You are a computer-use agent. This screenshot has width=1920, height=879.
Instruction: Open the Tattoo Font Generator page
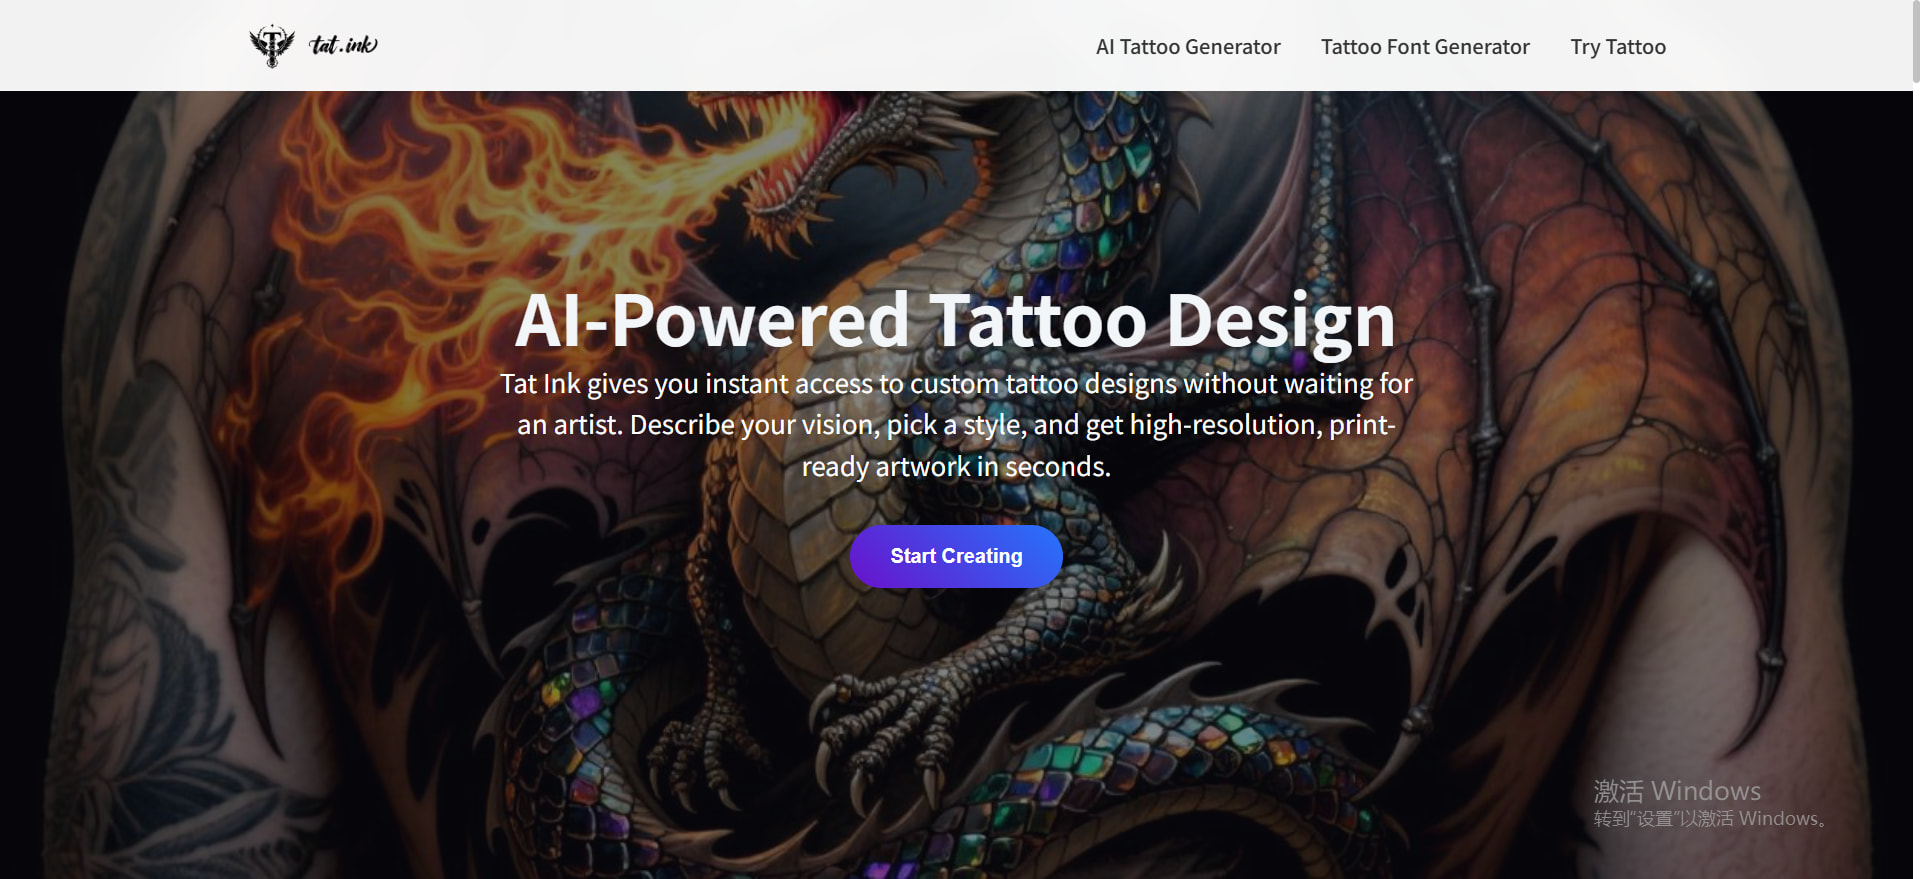[1425, 47]
